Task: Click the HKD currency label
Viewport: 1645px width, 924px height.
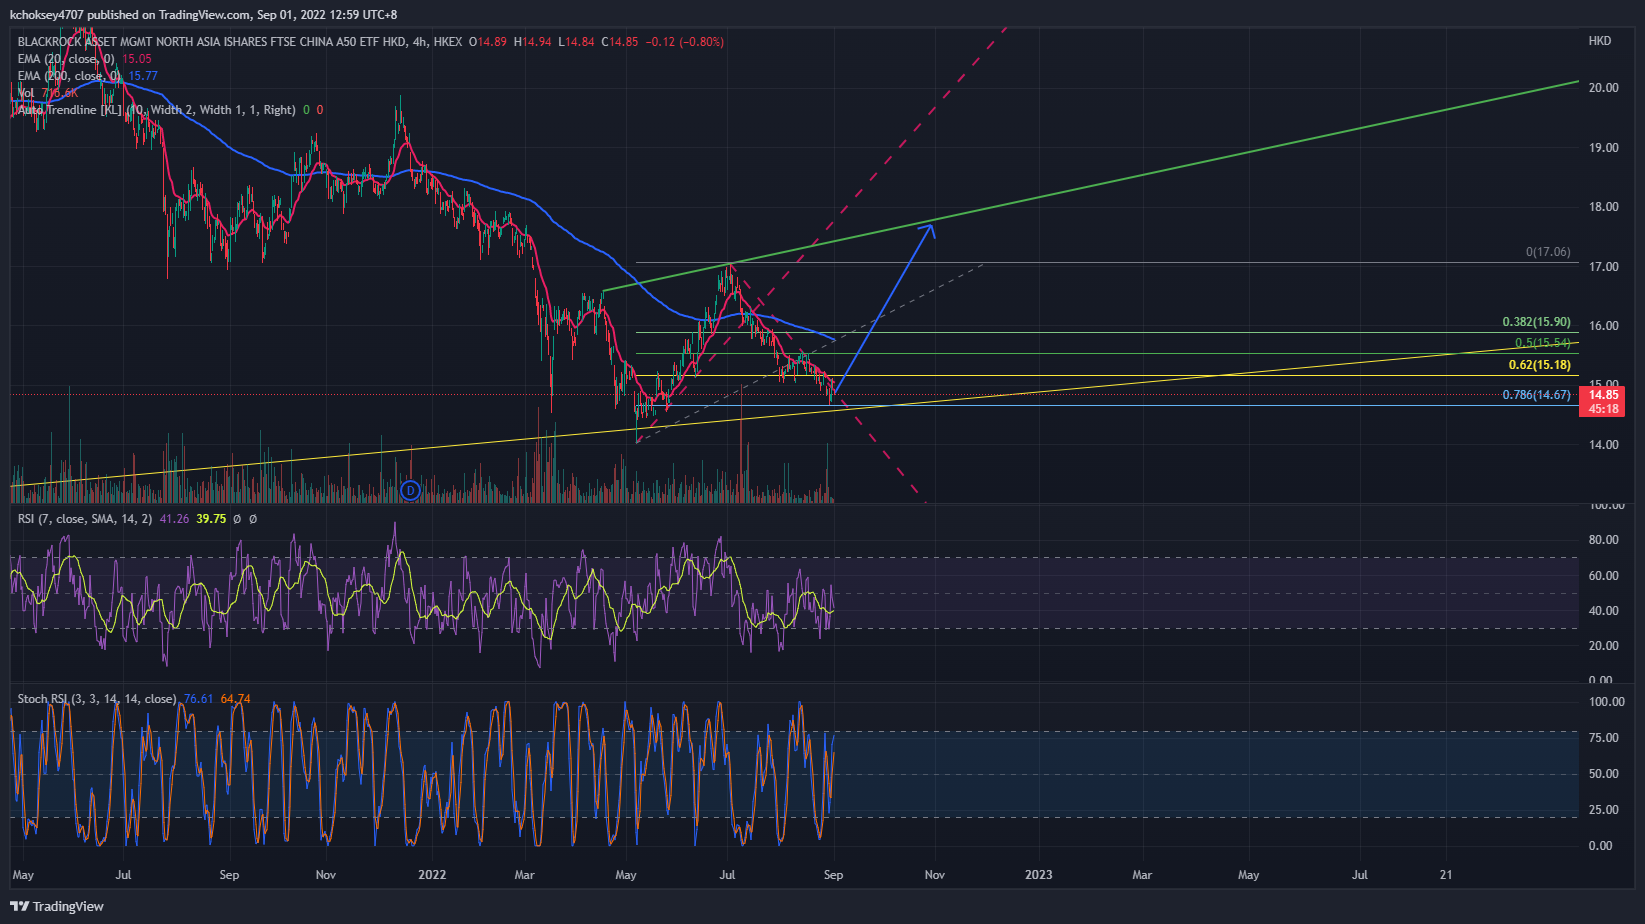Action: [1600, 41]
